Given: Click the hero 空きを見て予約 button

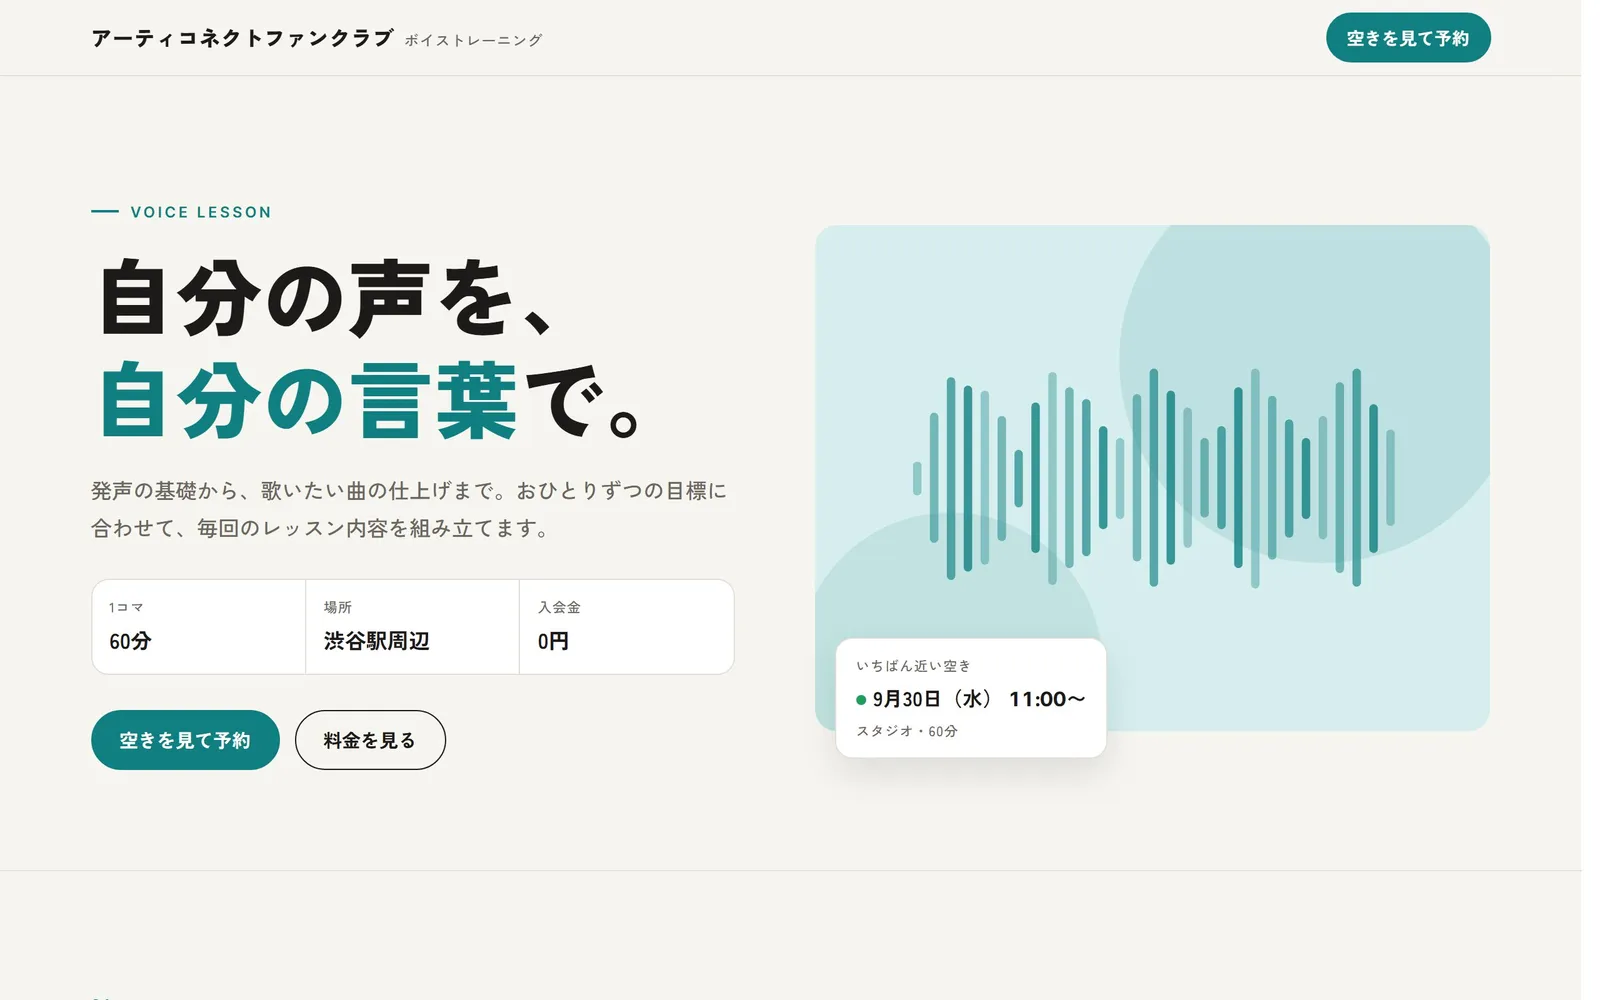Looking at the screenshot, I should [185, 740].
